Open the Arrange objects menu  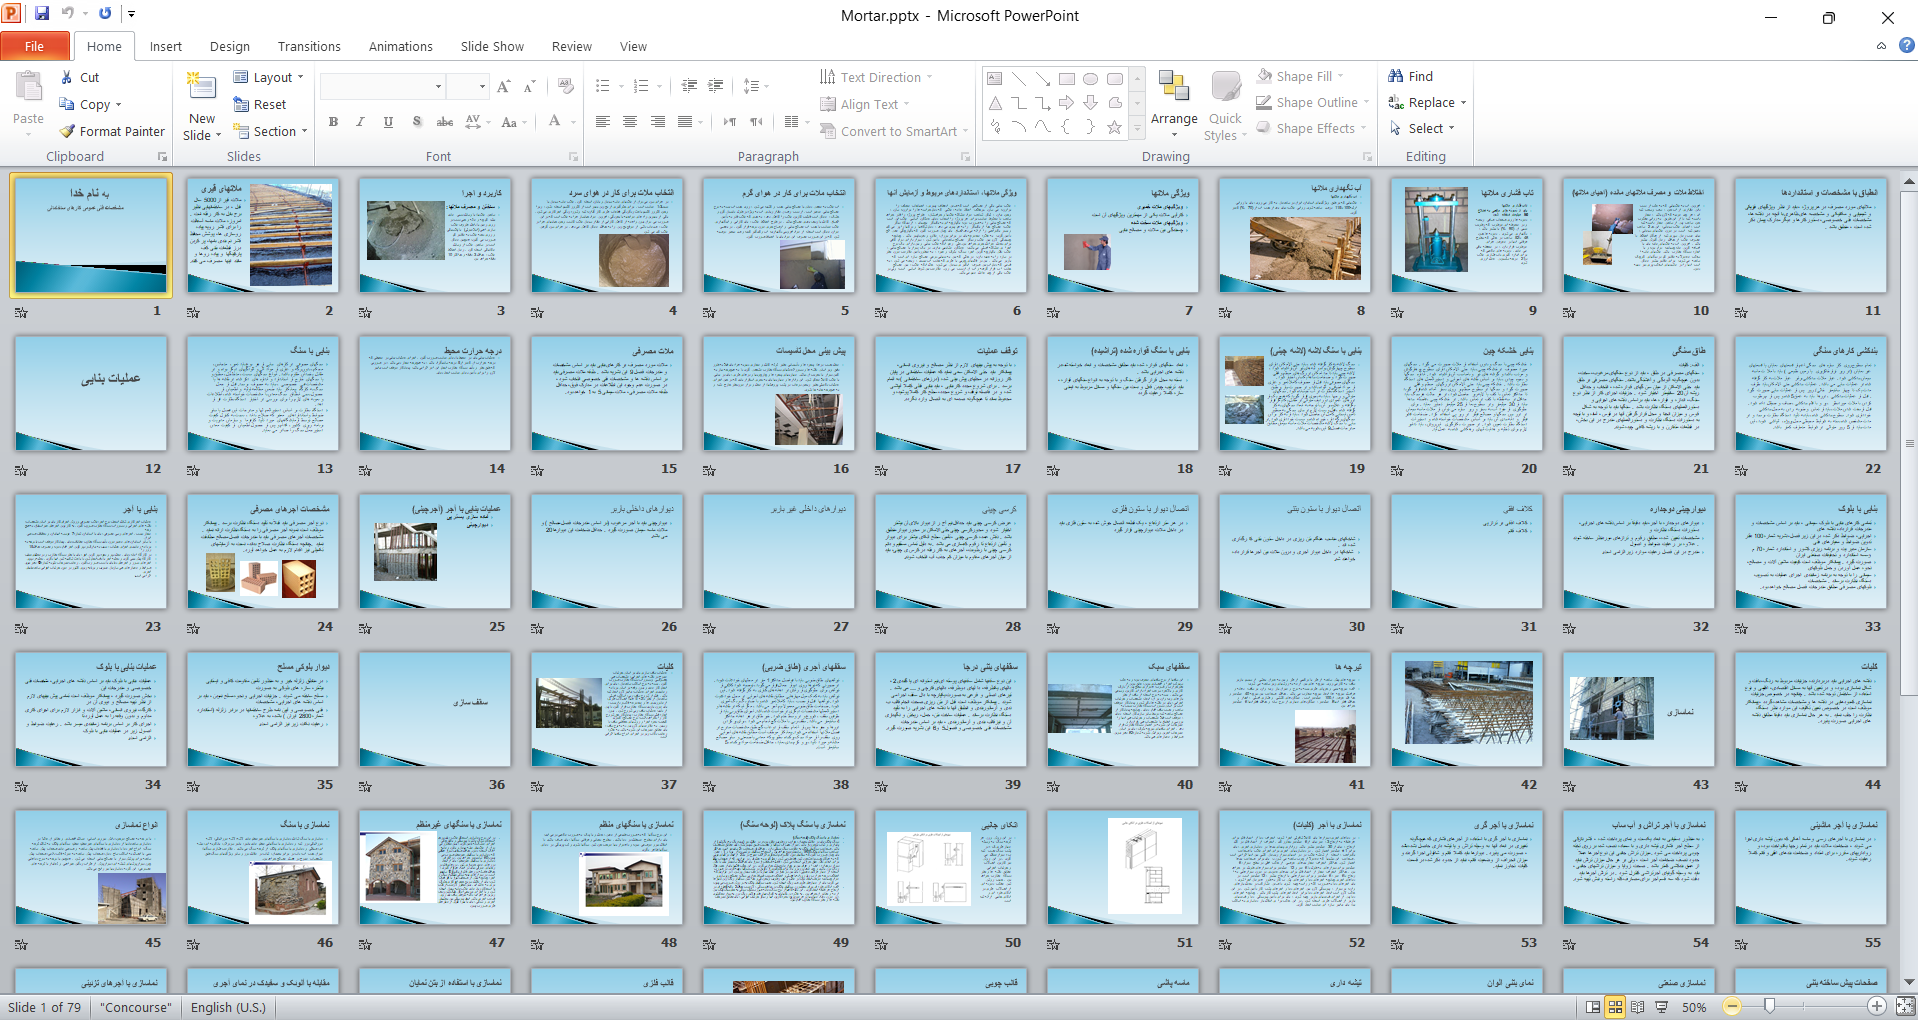pos(1174,105)
